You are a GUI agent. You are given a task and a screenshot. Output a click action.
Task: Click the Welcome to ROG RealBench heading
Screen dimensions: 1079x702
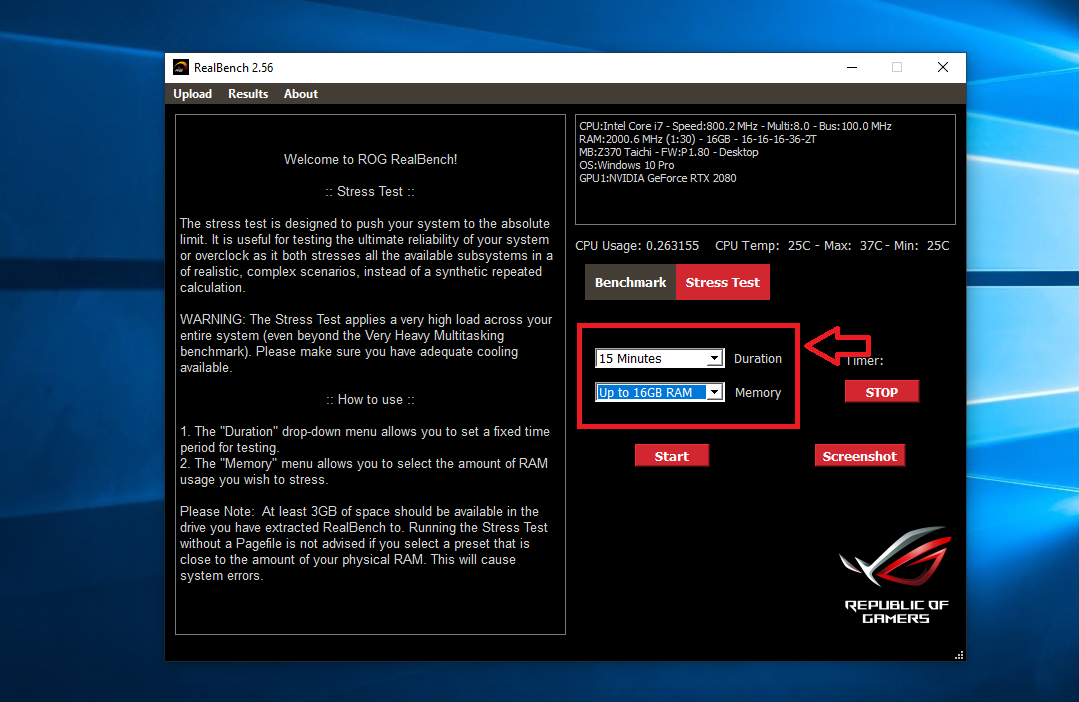[x=370, y=159]
